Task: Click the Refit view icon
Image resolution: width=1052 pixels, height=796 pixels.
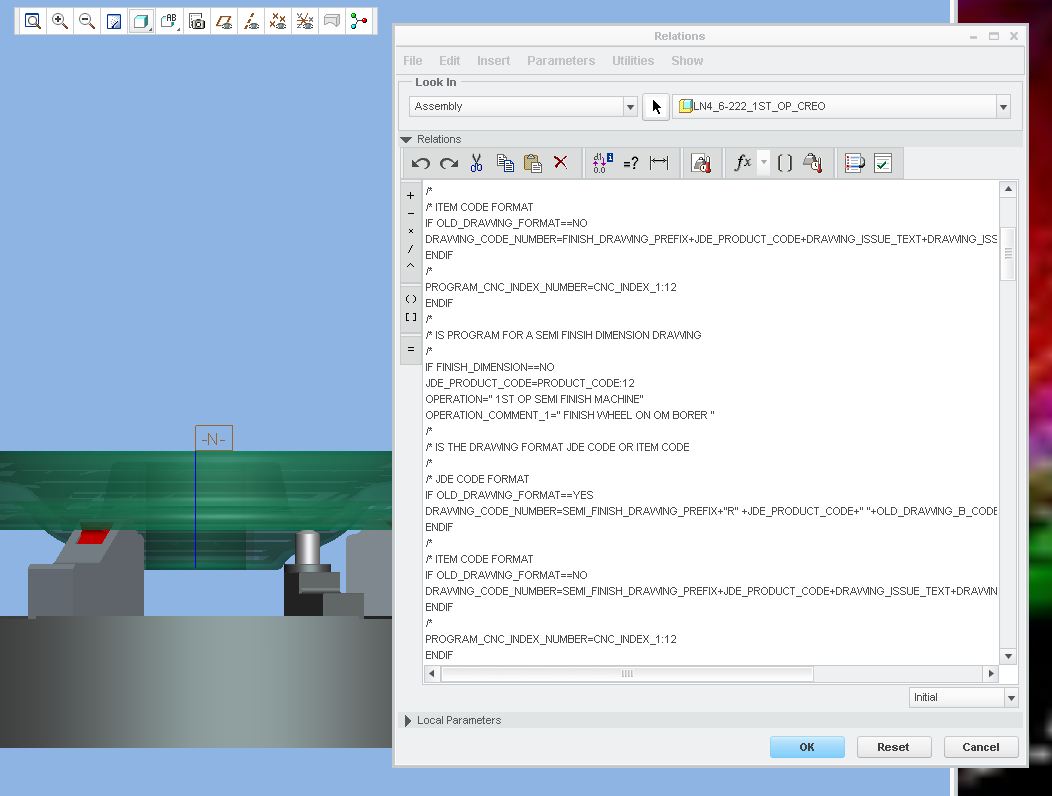Action: pyautogui.click(x=32, y=21)
